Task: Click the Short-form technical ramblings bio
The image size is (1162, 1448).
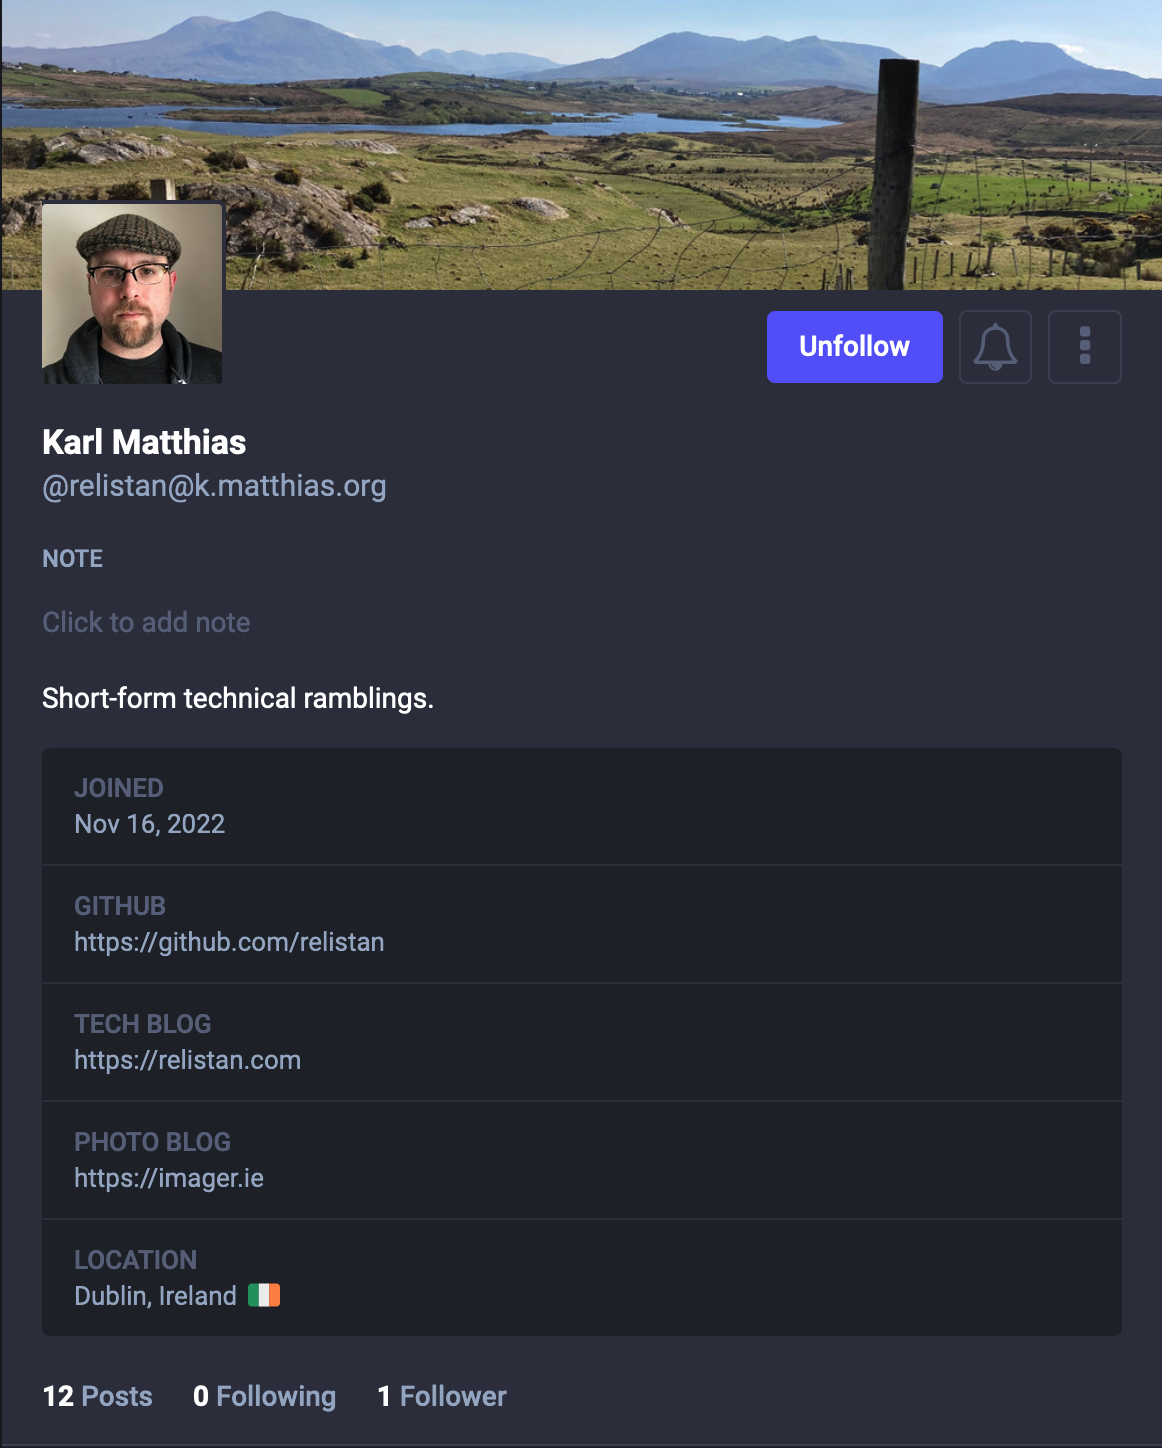Action: click(x=237, y=698)
